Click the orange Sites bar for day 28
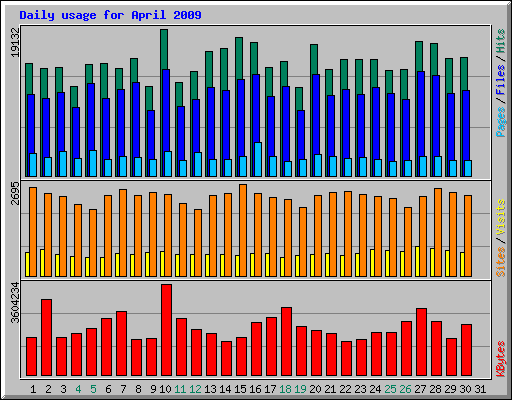512x400 pixels. coord(438,232)
